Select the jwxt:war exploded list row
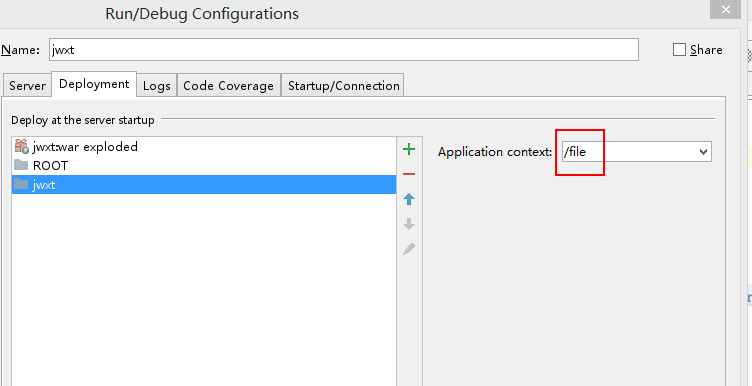The image size is (752, 386). pos(204,146)
